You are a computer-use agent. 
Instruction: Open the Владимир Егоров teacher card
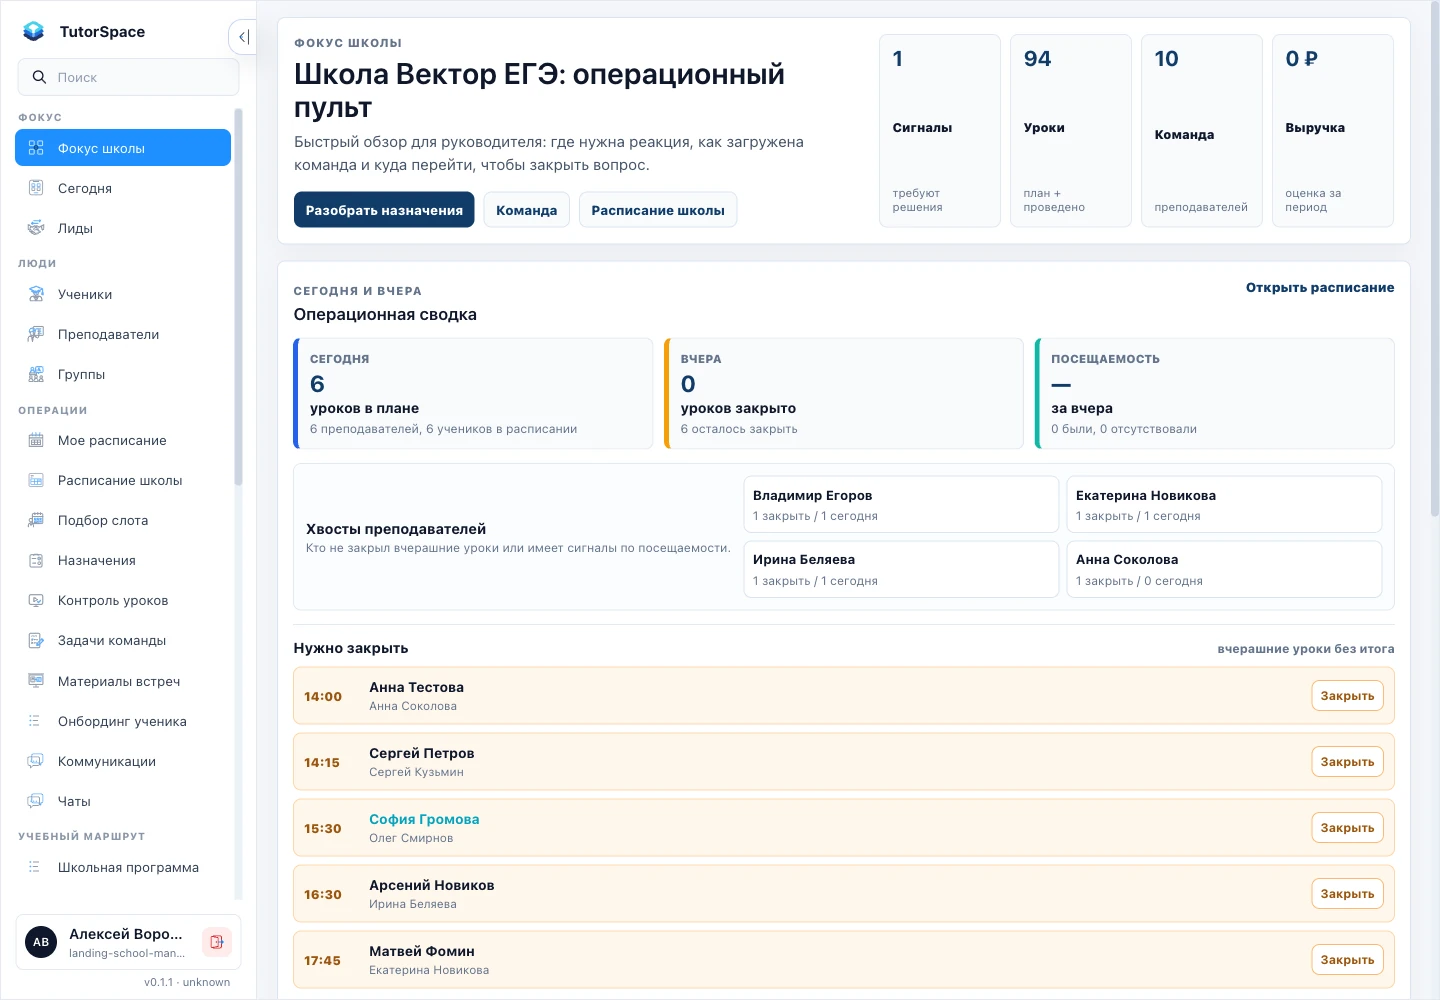(901, 504)
